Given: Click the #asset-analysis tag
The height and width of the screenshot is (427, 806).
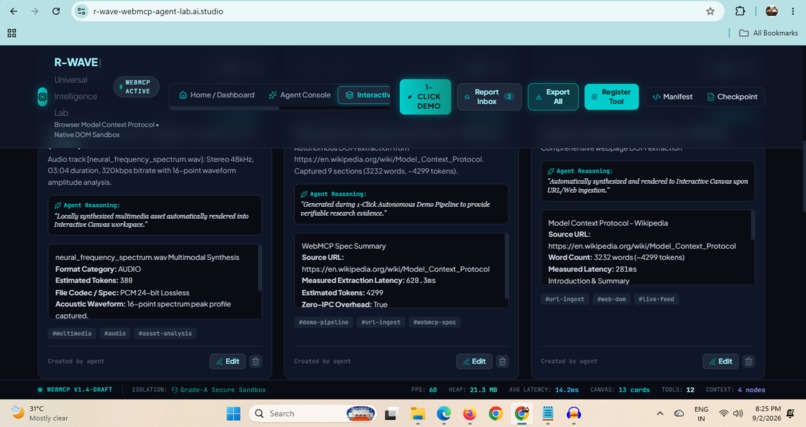Looking at the screenshot, I should point(165,333).
